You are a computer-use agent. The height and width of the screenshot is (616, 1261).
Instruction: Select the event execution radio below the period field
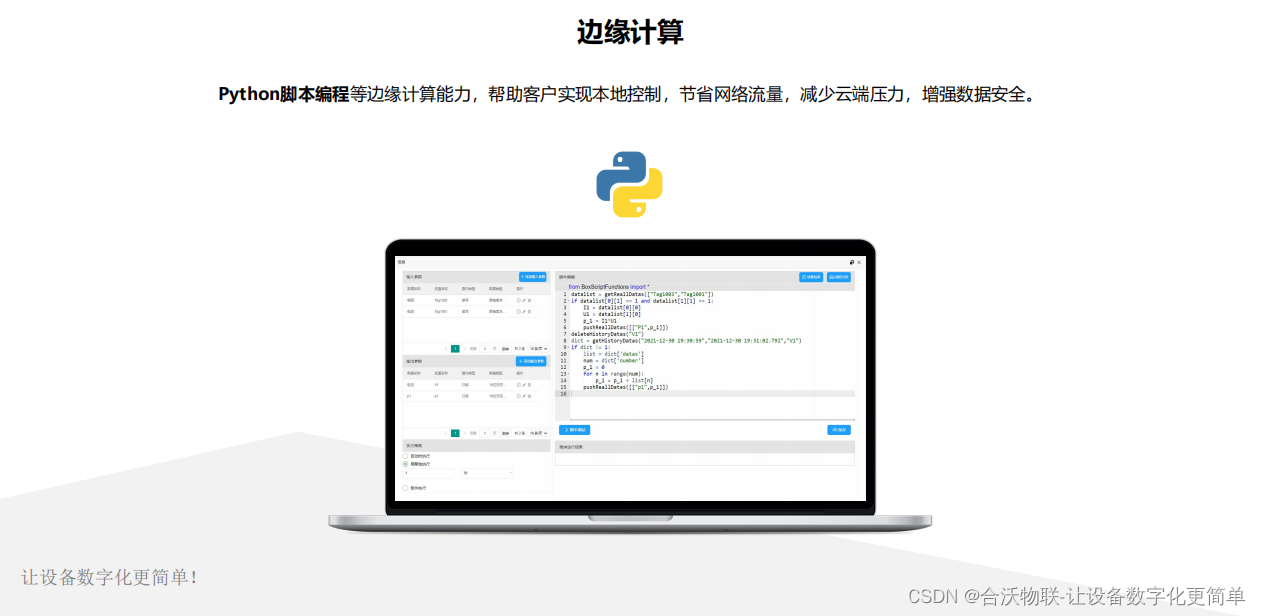tap(405, 488)
